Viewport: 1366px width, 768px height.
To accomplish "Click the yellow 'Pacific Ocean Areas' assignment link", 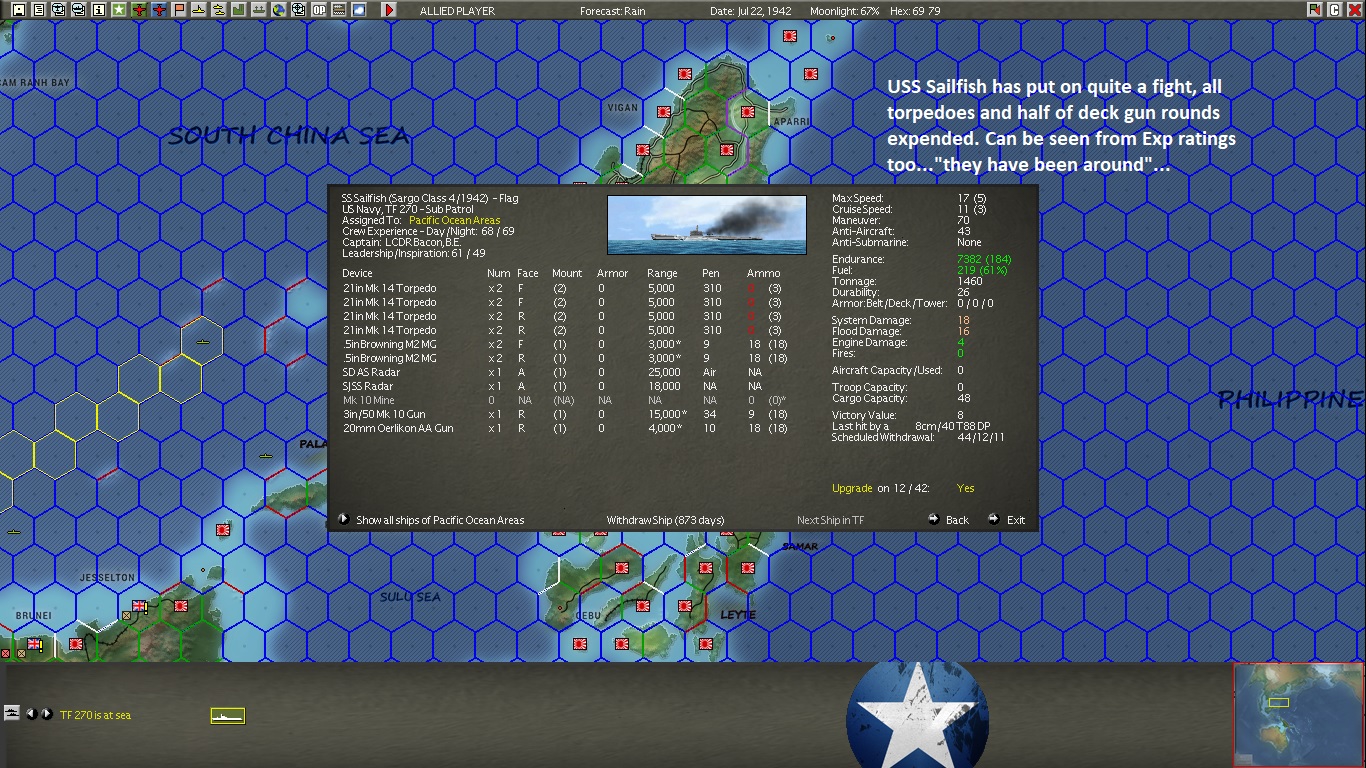I will pos(455,220).
